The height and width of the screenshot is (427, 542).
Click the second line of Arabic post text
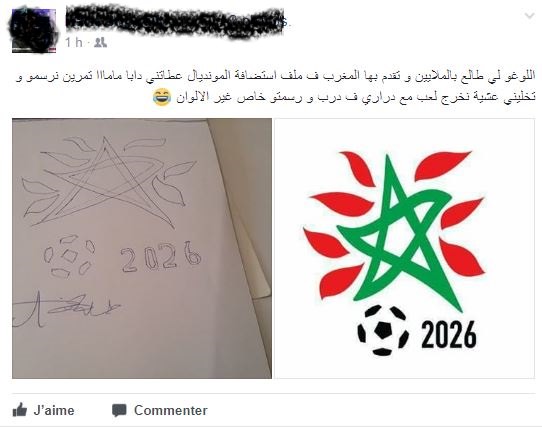(x=344, y=98)
